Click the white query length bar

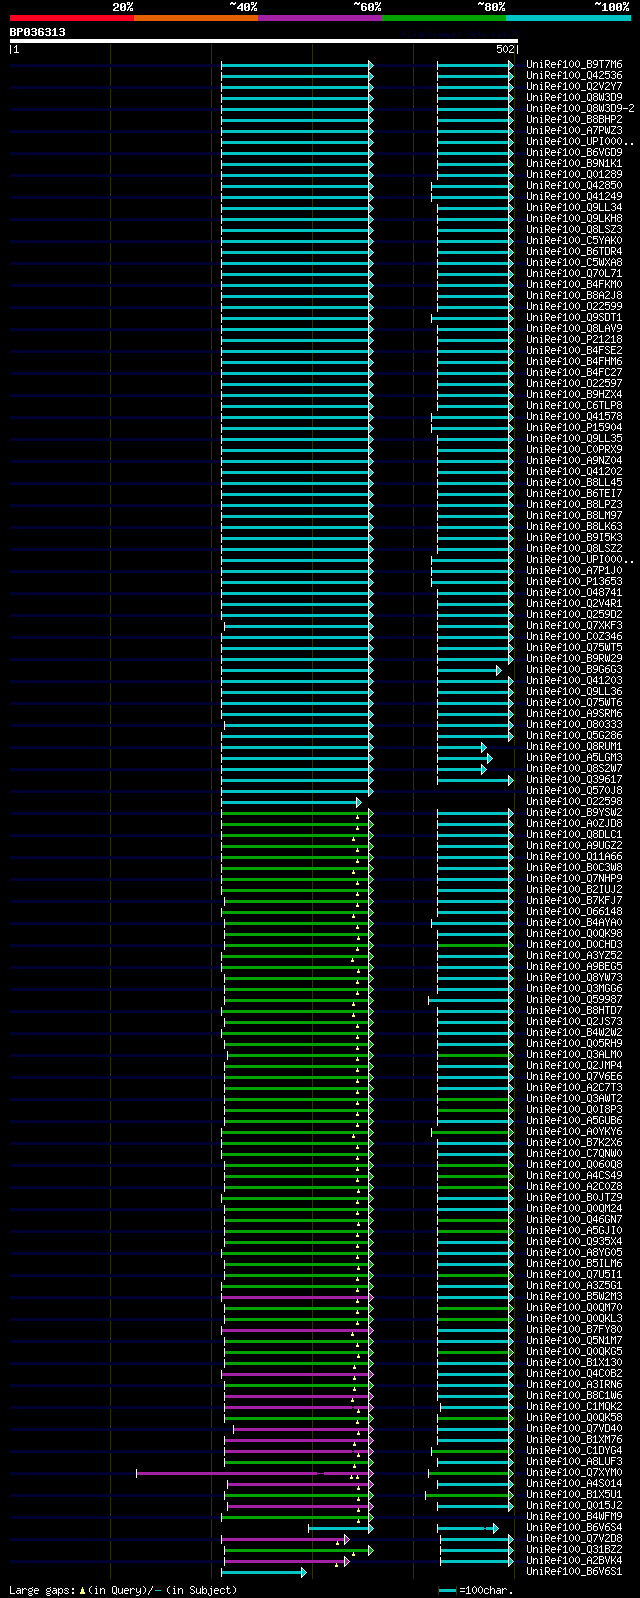[264, 41]
